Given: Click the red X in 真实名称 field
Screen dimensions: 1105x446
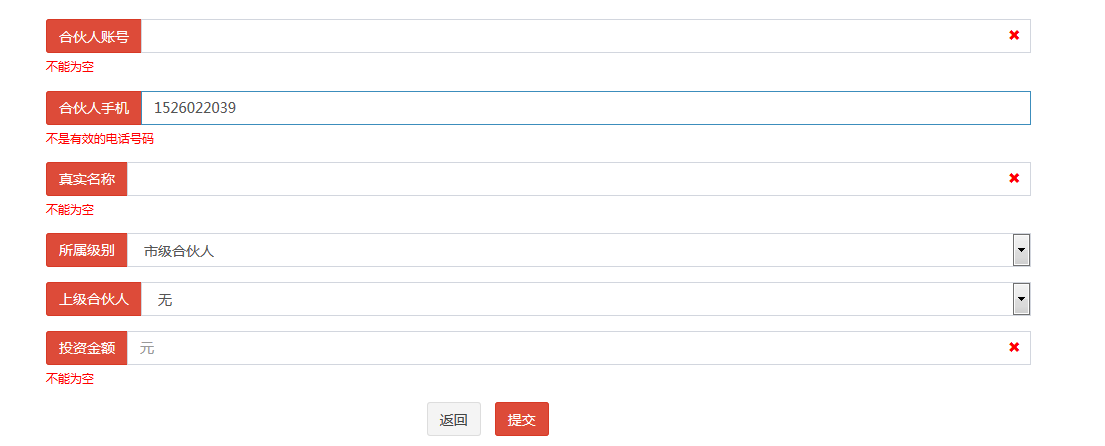Looking at the screenshot, I should click(x=1014, y=178).
